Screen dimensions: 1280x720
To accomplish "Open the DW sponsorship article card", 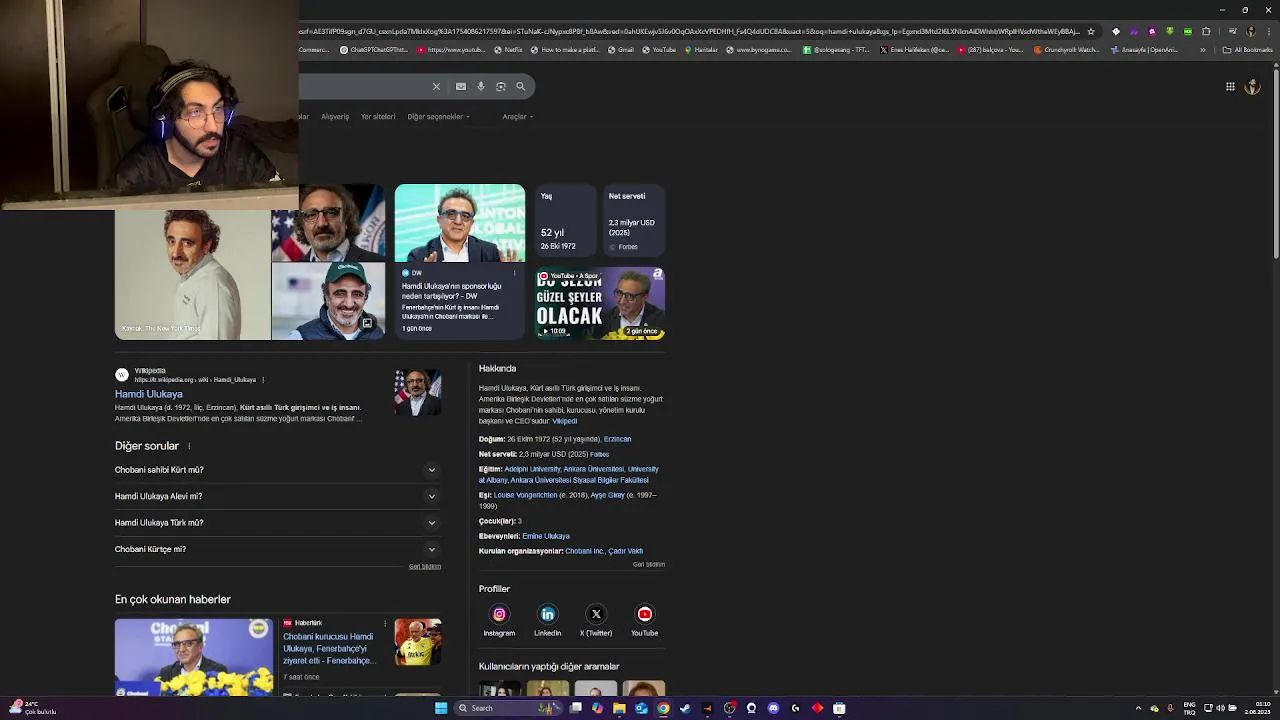I will (x=460, y=262).
